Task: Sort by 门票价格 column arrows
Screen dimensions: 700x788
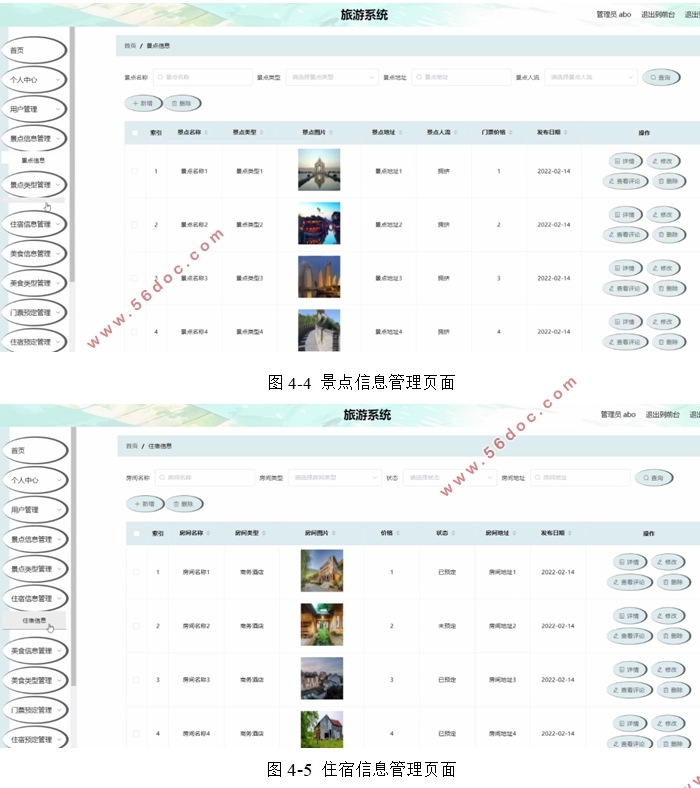Action: pyautogui.click(x=510, y=132)
